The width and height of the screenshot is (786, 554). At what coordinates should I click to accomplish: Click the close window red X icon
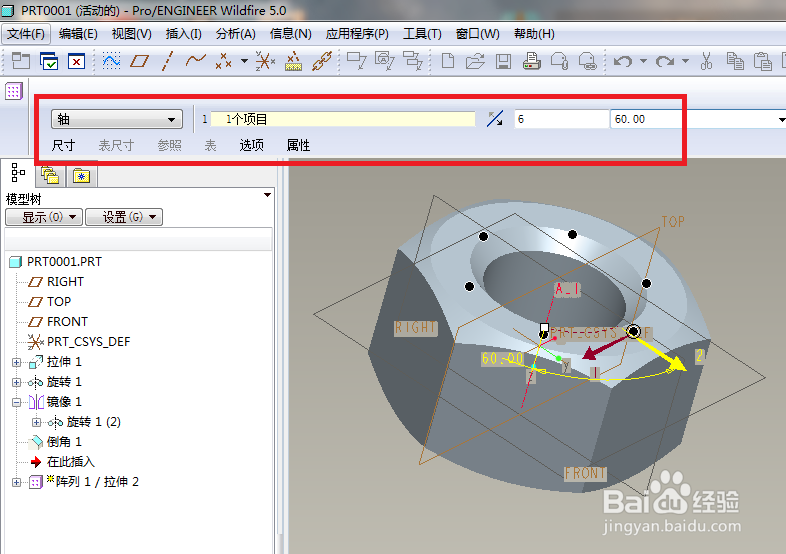(76, 61)
